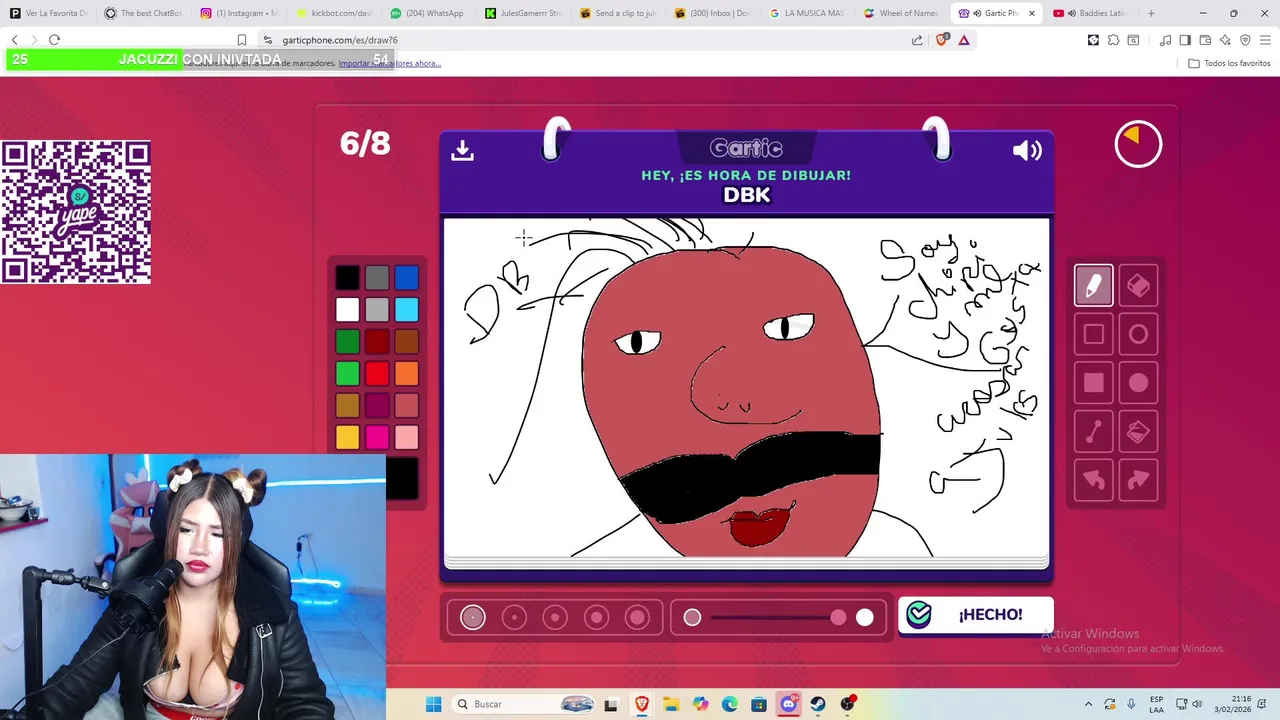The width and height of the screenshot is (1280, 720).
Task: Open Brave VPN shield icon
Action: [x=1245, y=40]
